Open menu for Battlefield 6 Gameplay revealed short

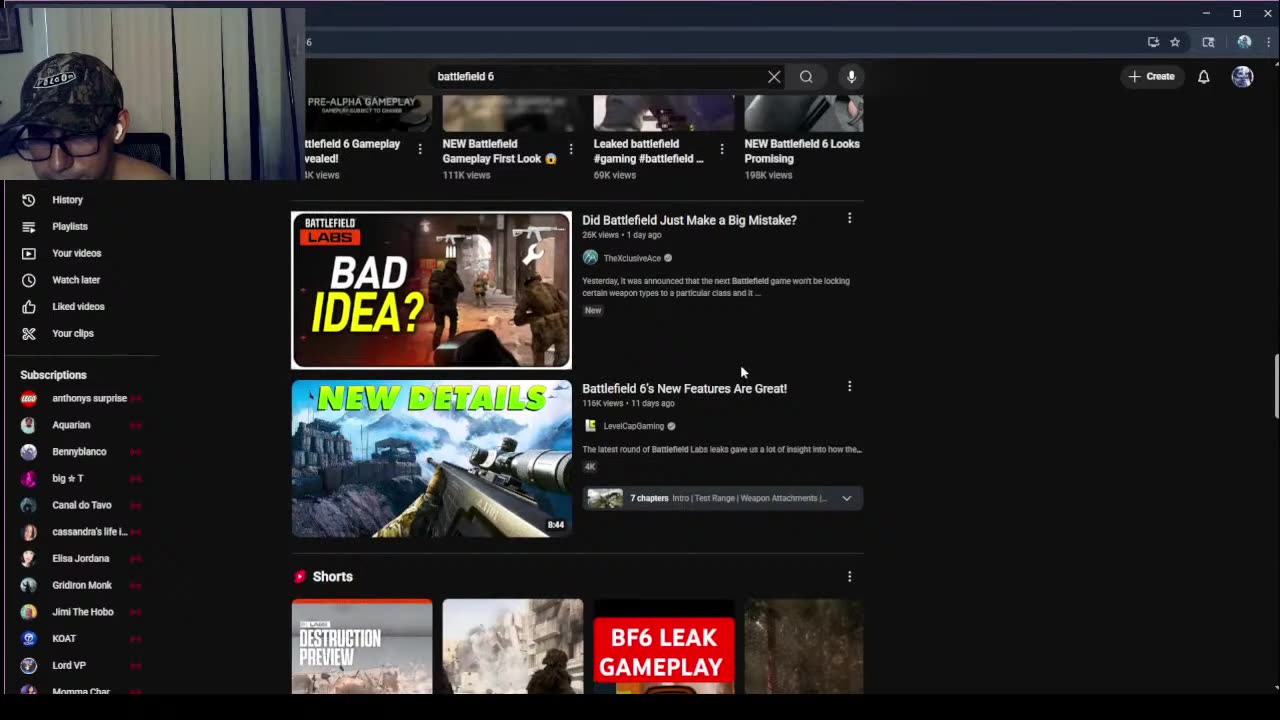420,149
